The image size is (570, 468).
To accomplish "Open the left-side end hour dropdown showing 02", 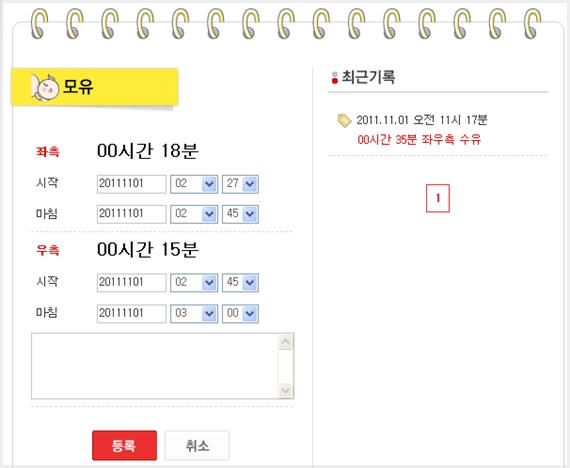I will 194,214.
